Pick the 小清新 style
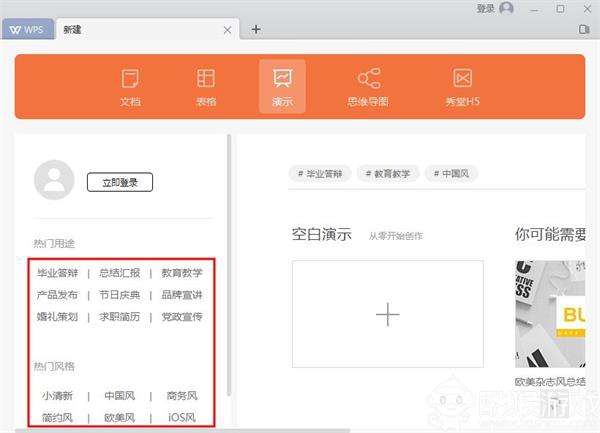600x433 pixels. pyautogui.click(x=57, y=396)
